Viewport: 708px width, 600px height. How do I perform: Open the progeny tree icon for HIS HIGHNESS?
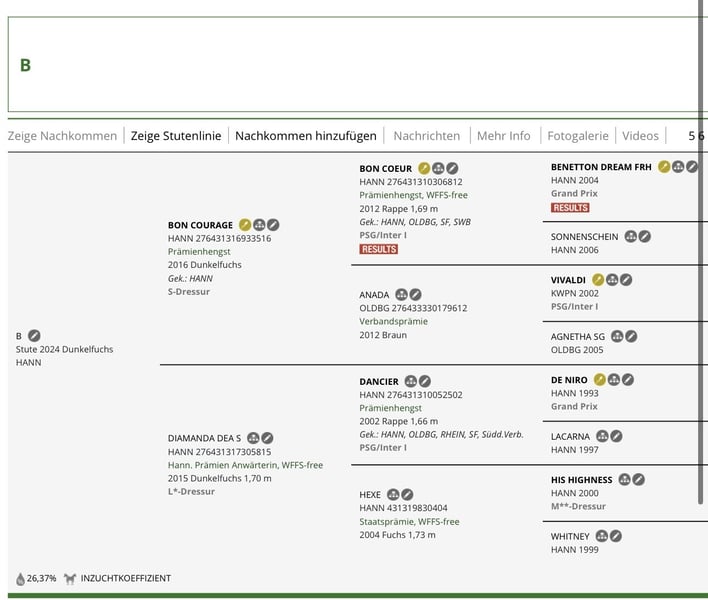pyautogui.click(x=624, y=479)
